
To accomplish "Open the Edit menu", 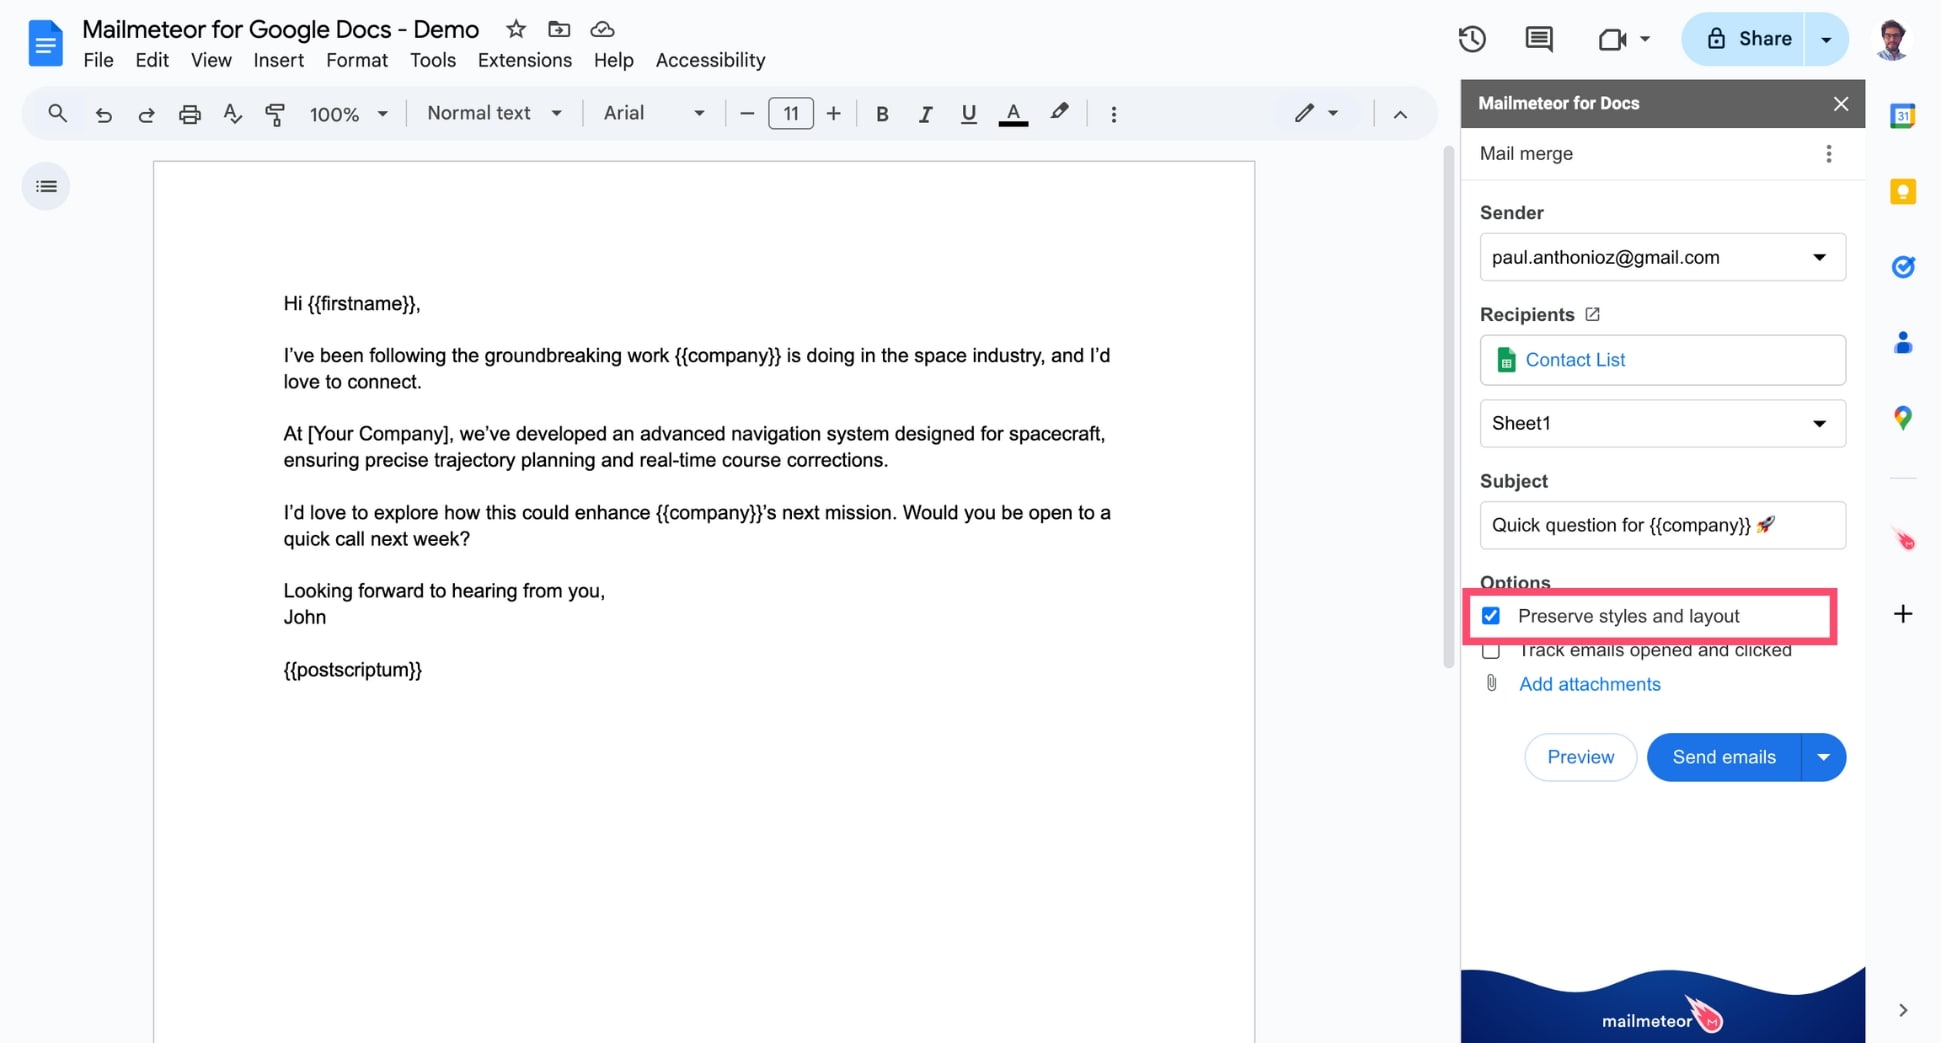I will pos(151,60).
